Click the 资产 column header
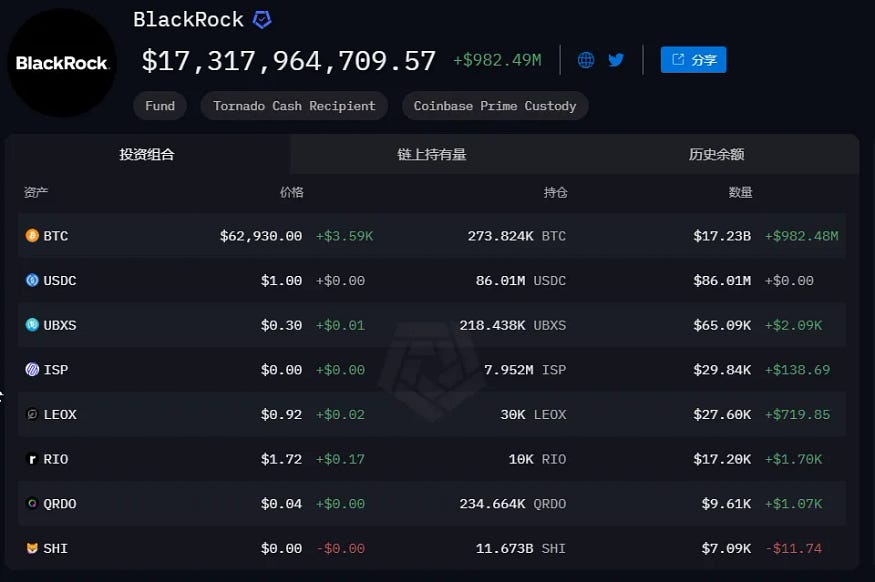This screenshot has height=582, width=875. (36, 193)
